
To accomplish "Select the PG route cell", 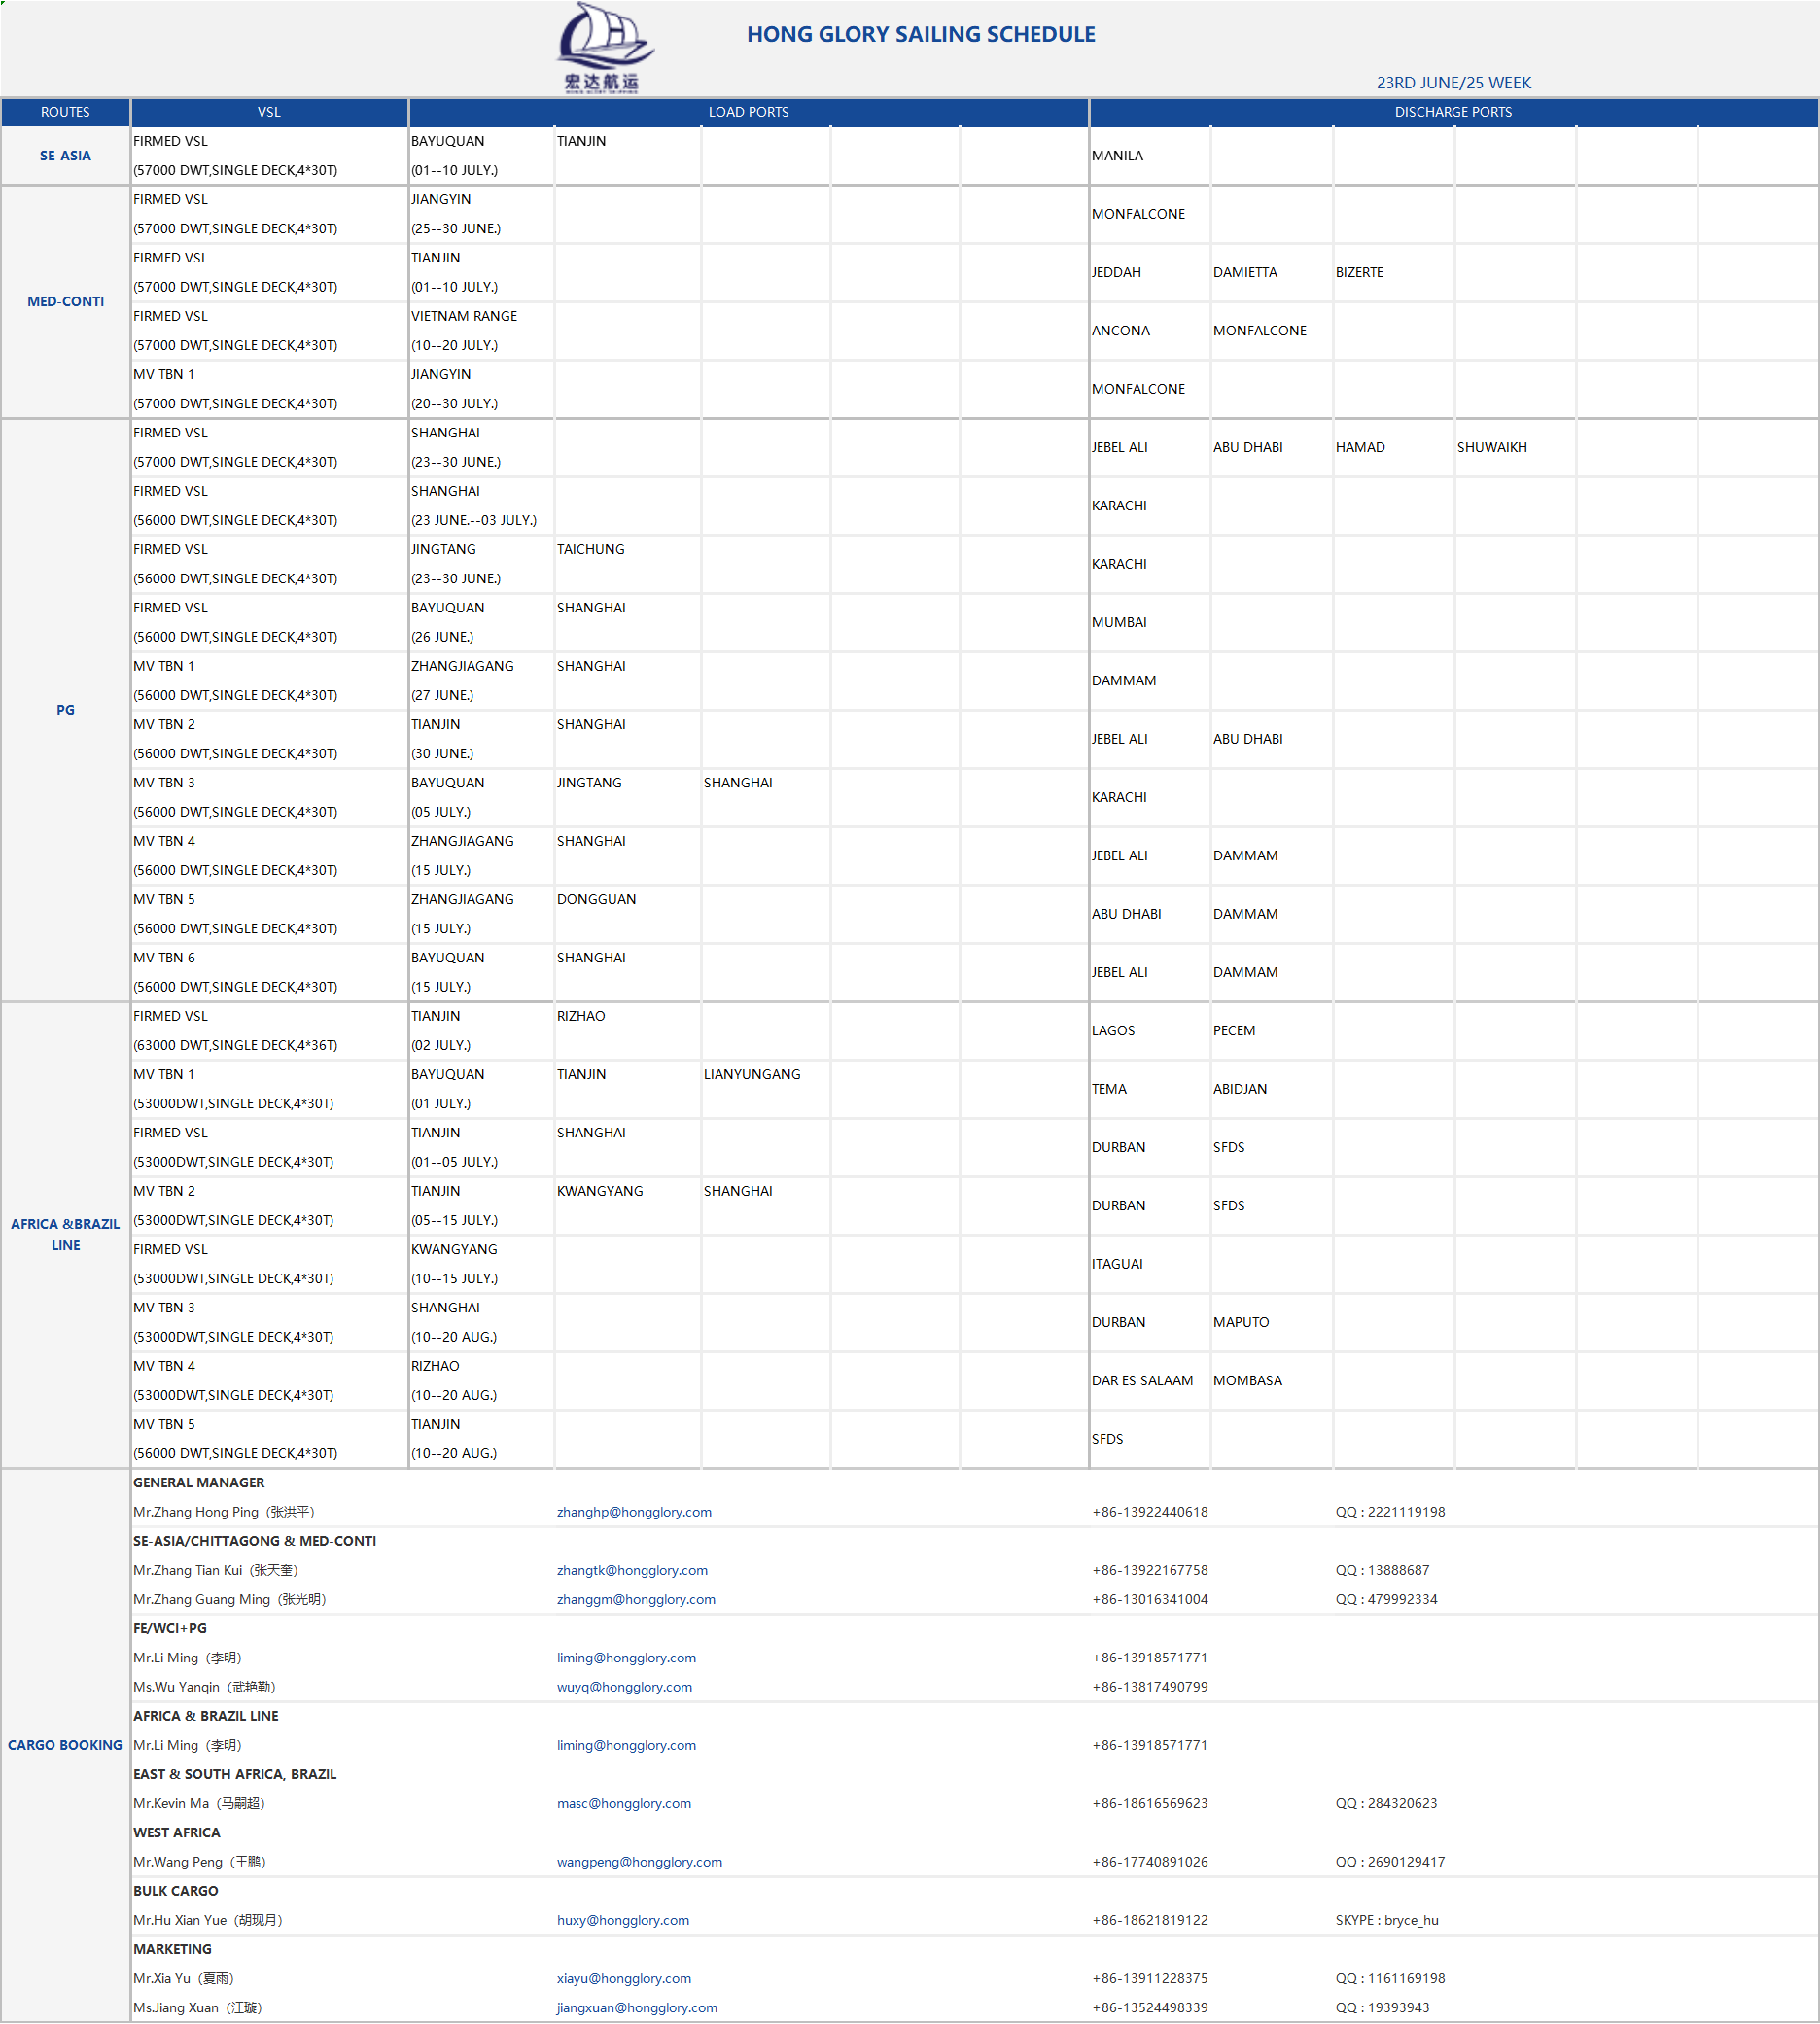I will tap(65, 710).
